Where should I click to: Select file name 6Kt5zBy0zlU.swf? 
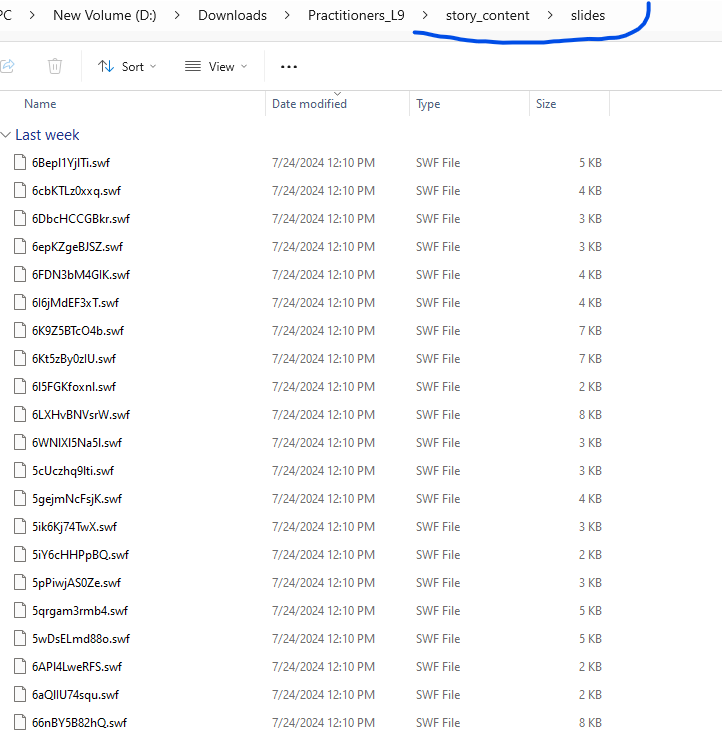click(x=74, y=359)
